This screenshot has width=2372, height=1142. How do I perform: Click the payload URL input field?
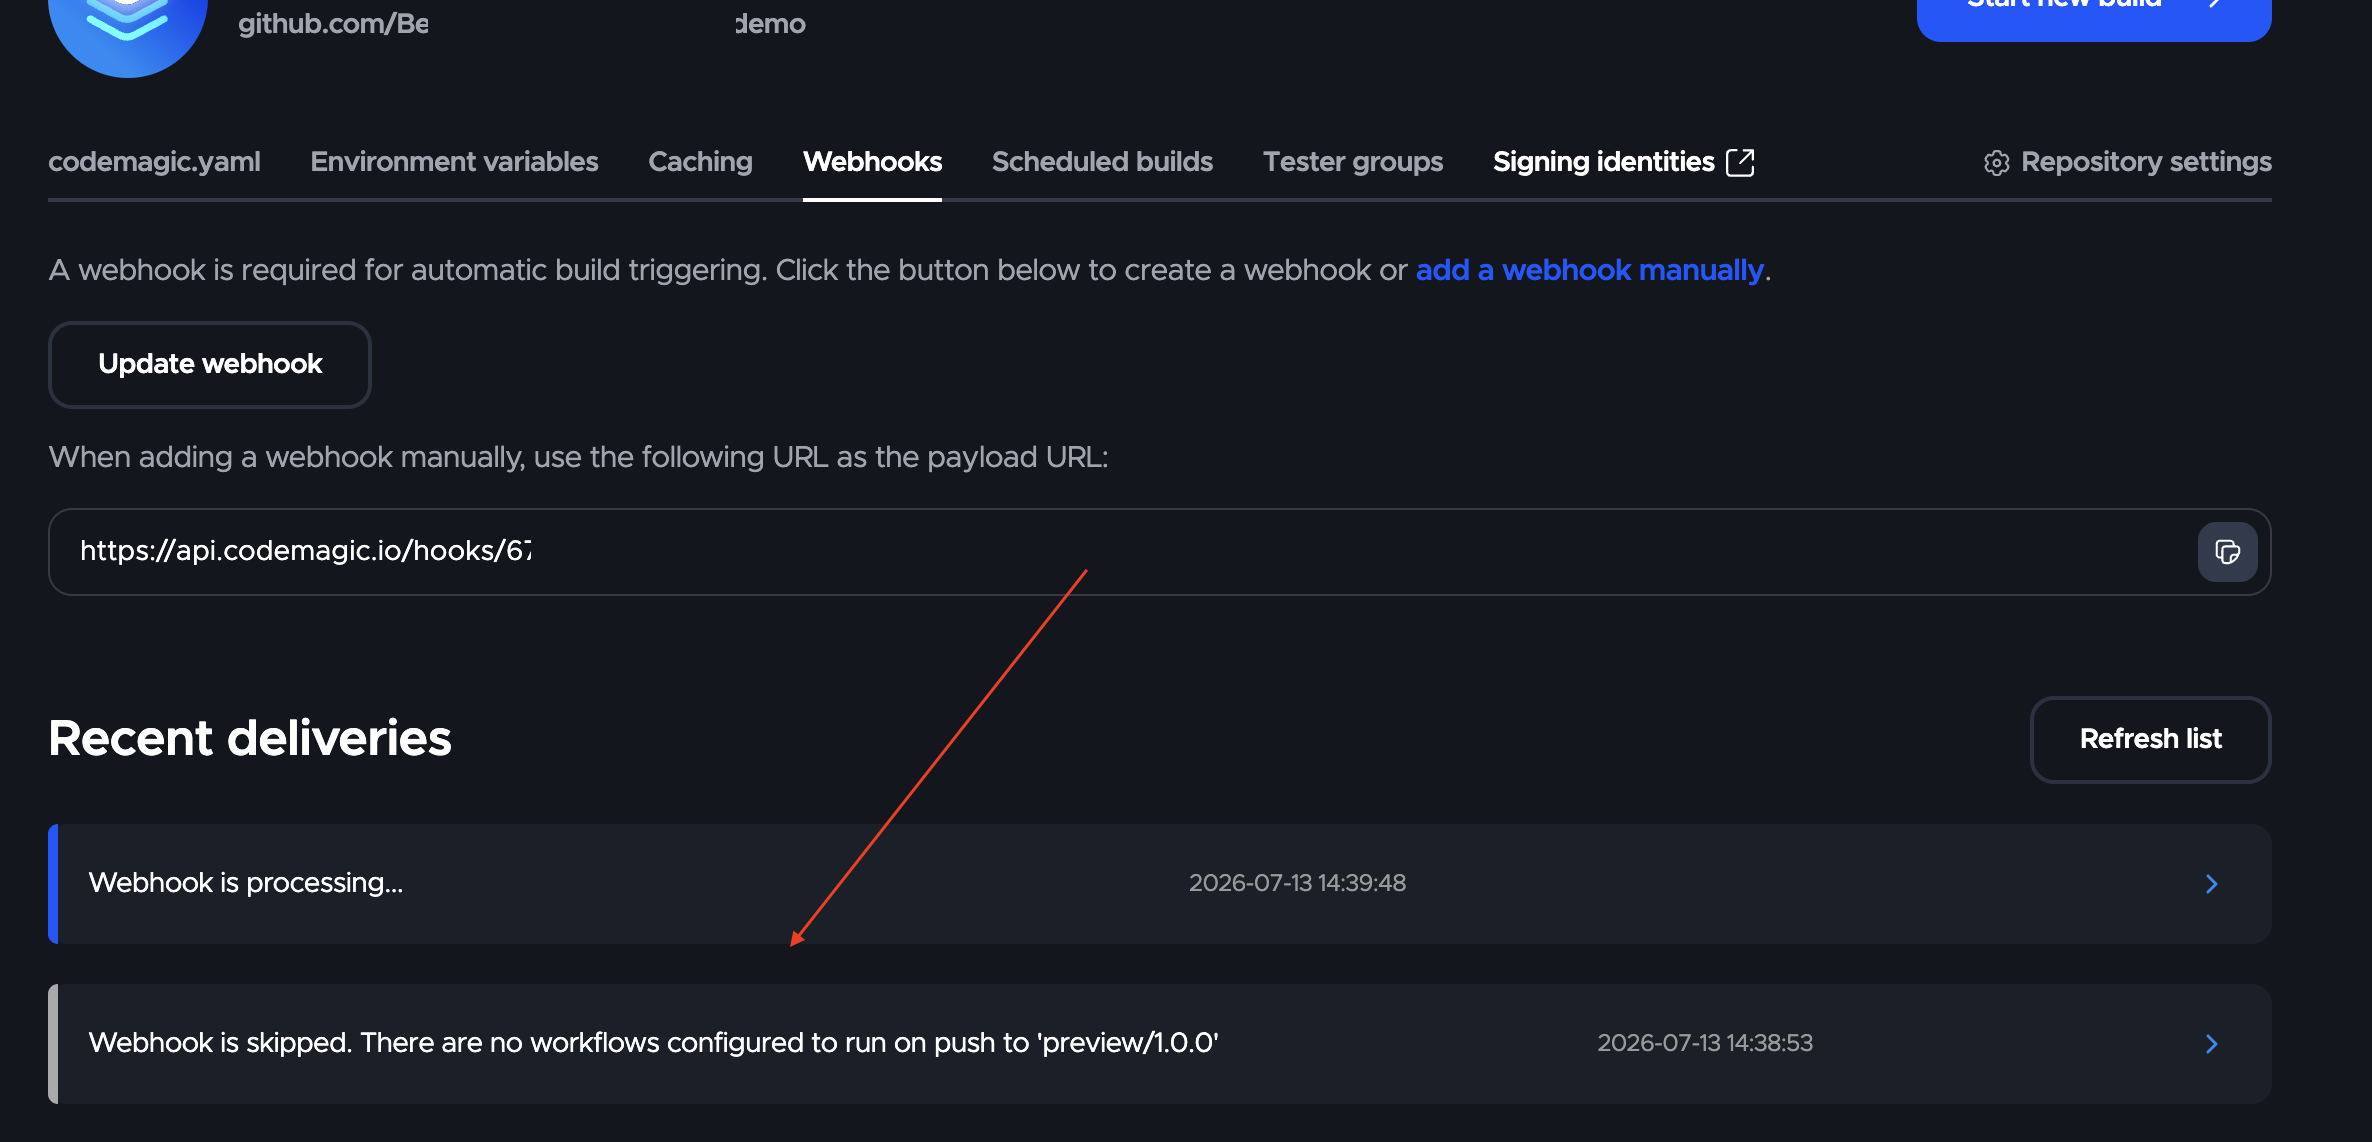point(1159,552)
